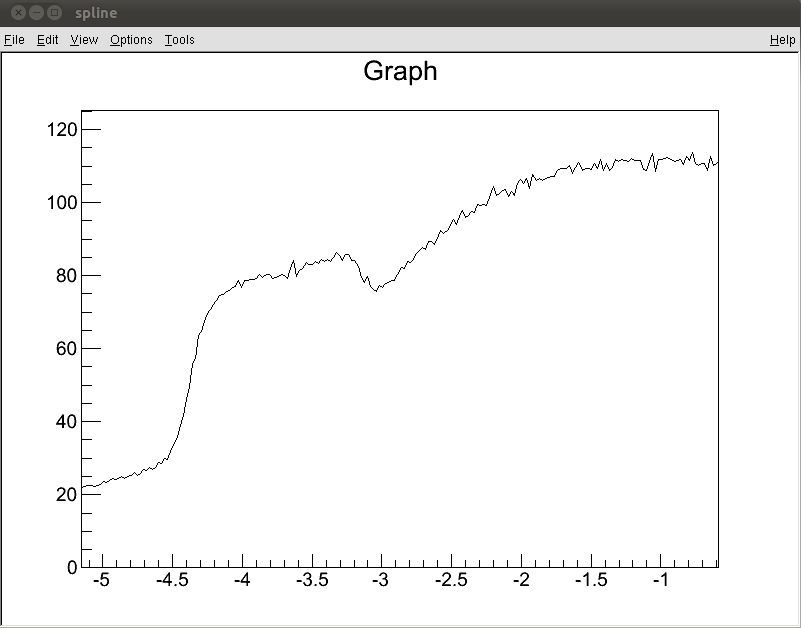Open the View menu

[84, 40]
